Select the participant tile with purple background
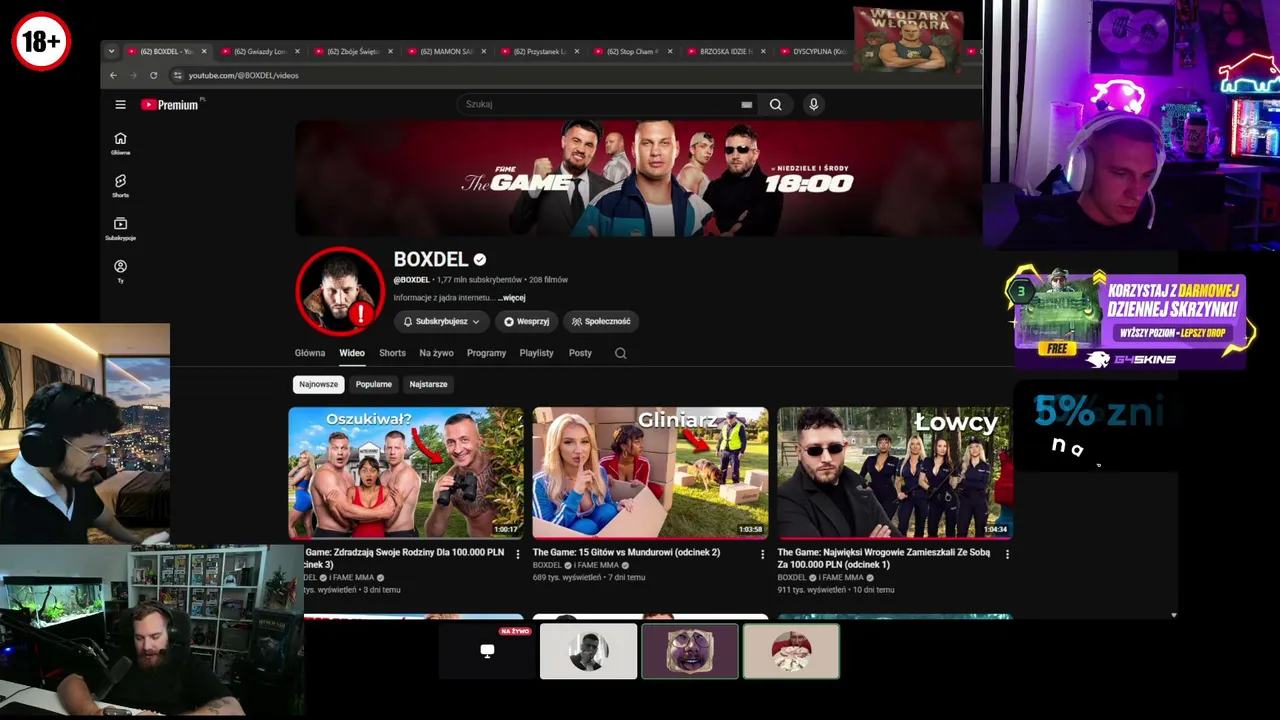 (690, 651)
